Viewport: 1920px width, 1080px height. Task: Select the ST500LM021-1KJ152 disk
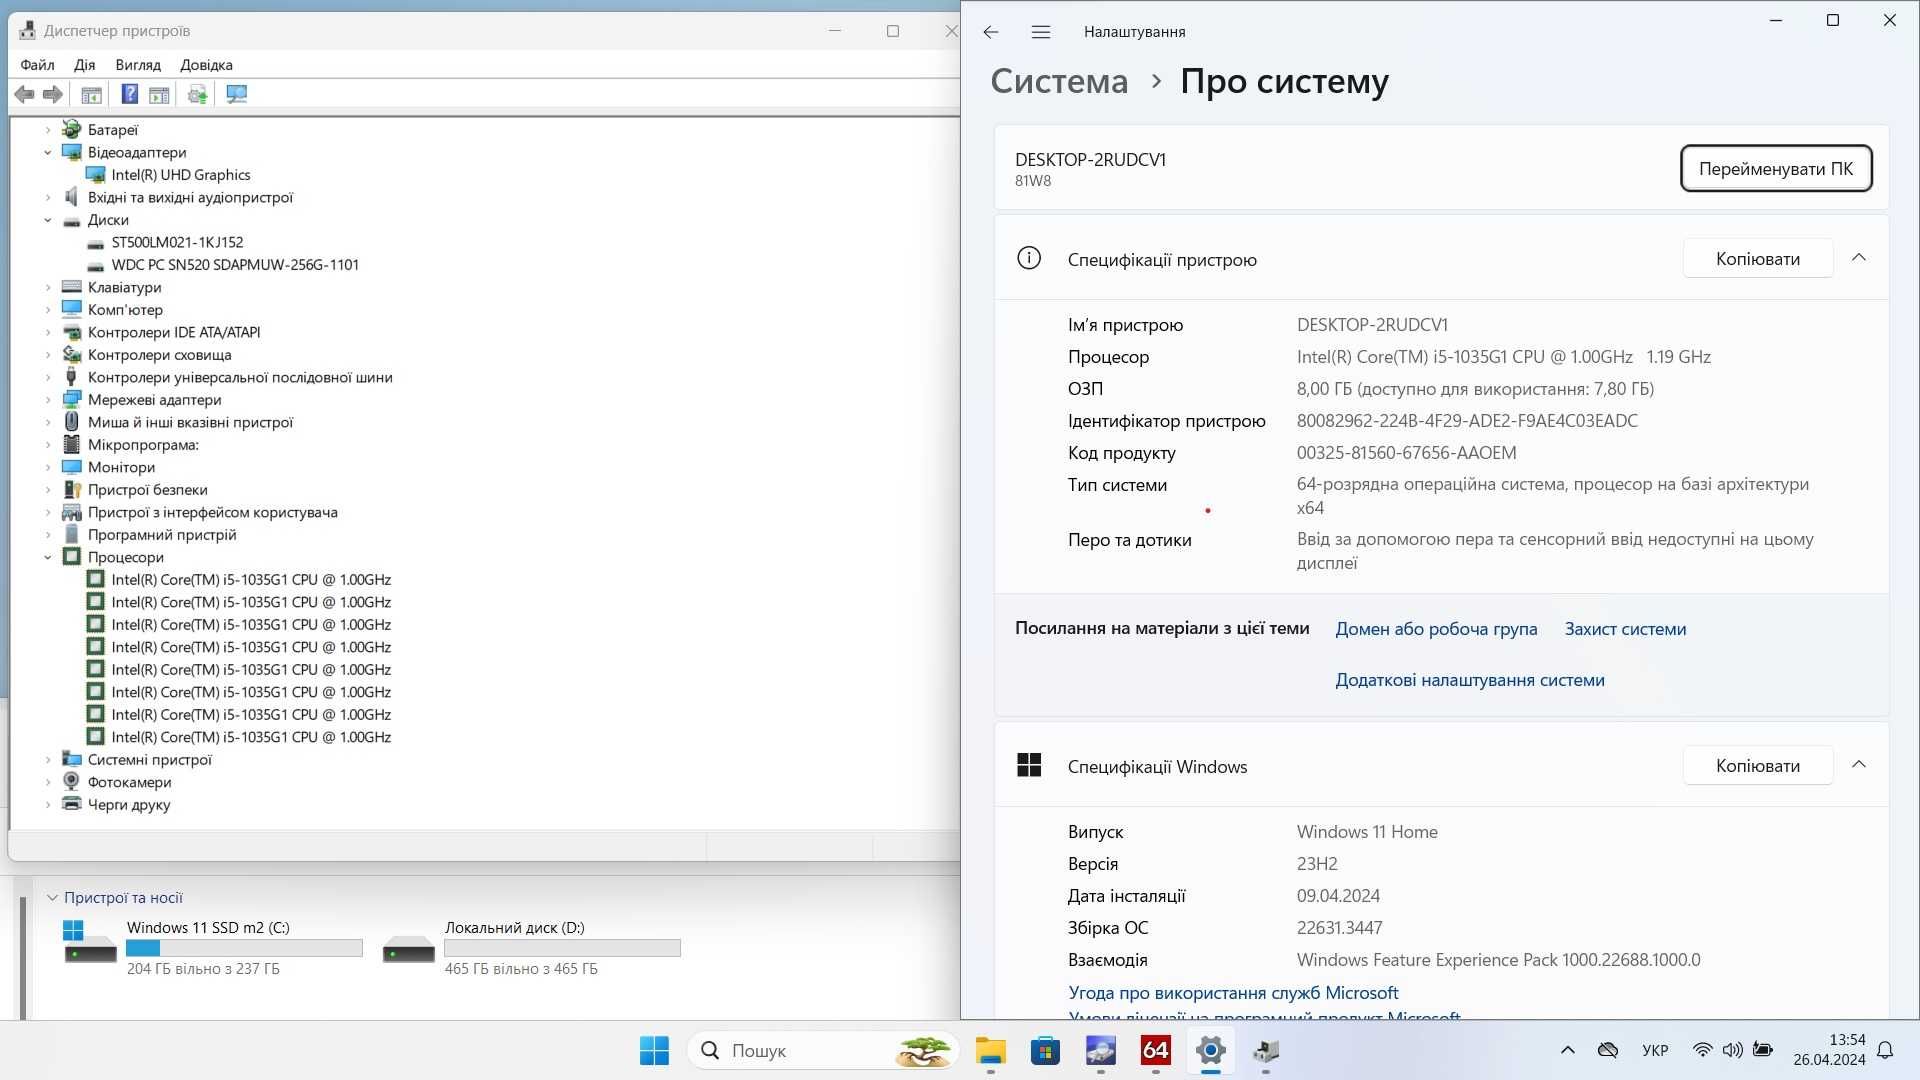point(177,242)
